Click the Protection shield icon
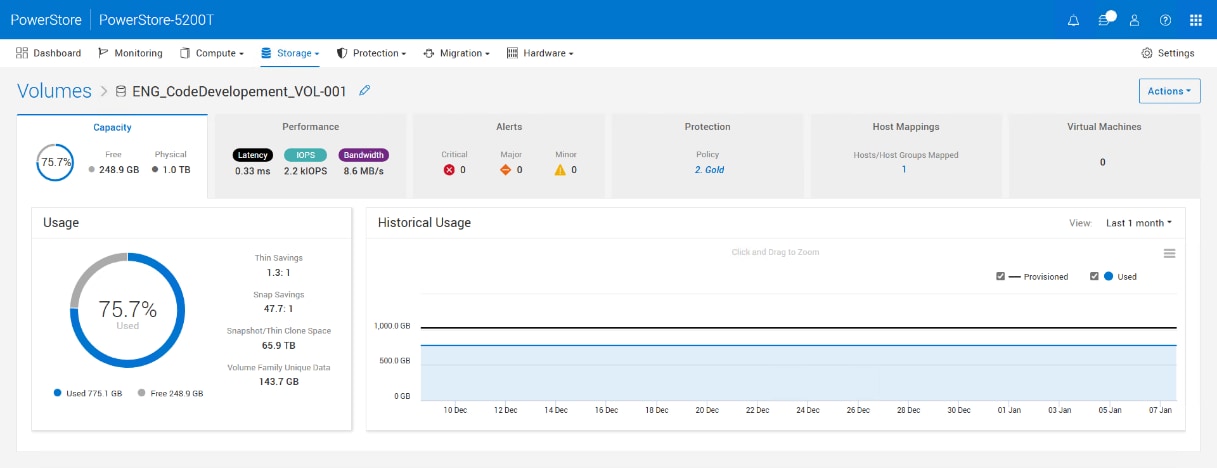 (342, 53)
